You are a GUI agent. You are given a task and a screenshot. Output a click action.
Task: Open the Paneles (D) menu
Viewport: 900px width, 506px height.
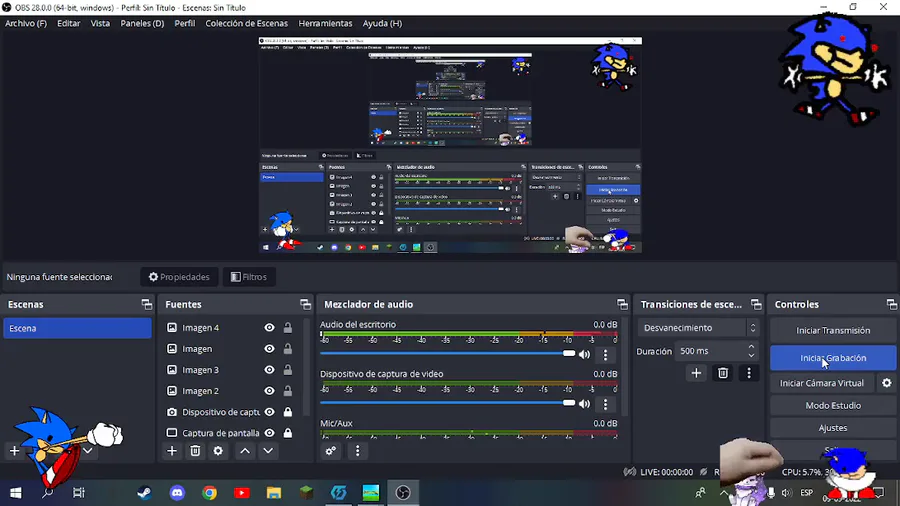[x=142, y=24]
